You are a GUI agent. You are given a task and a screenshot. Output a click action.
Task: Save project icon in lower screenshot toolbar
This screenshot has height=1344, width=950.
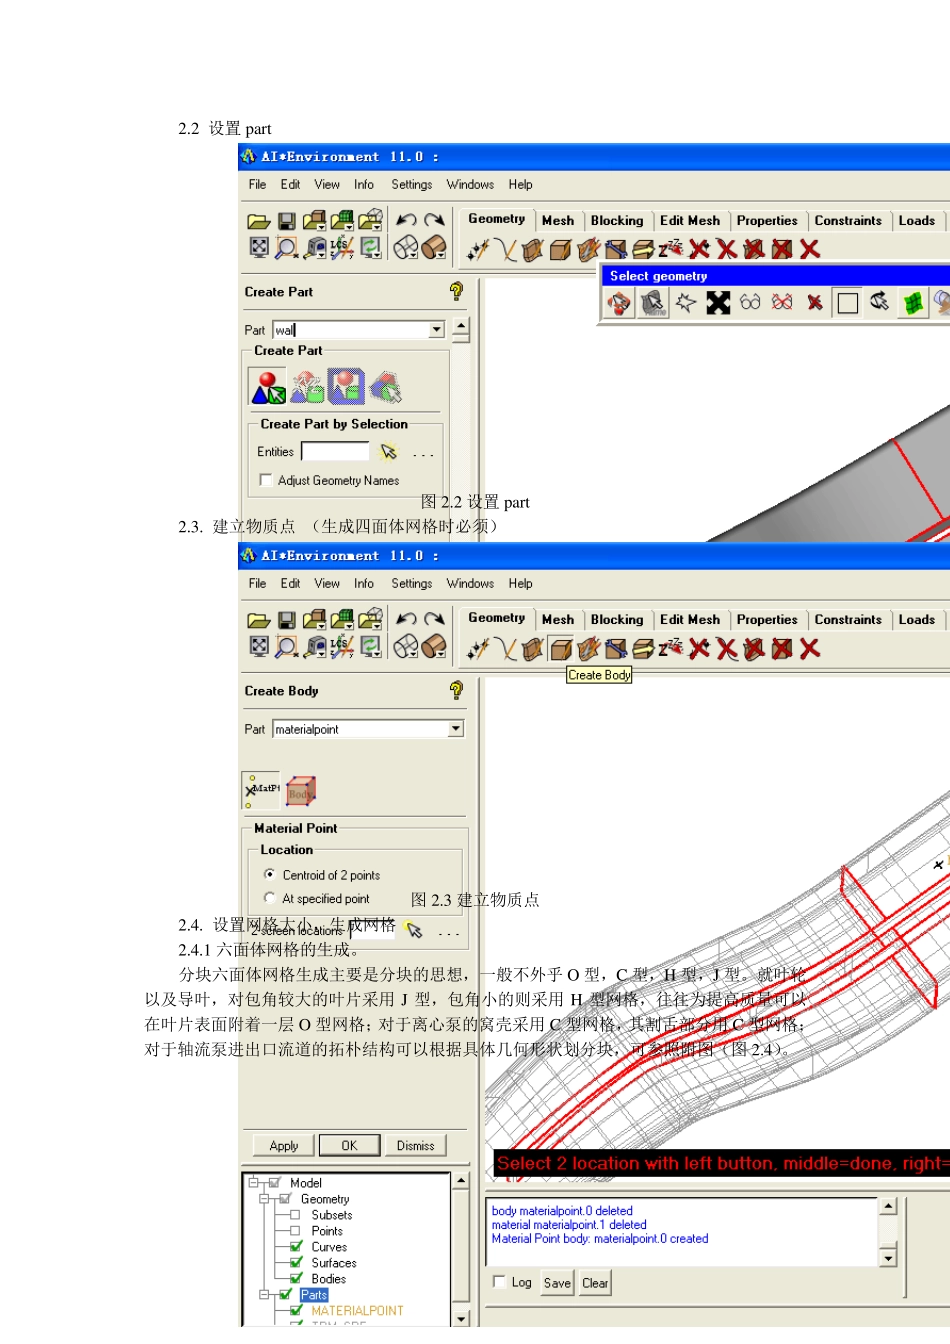click(x=287, y=620)
